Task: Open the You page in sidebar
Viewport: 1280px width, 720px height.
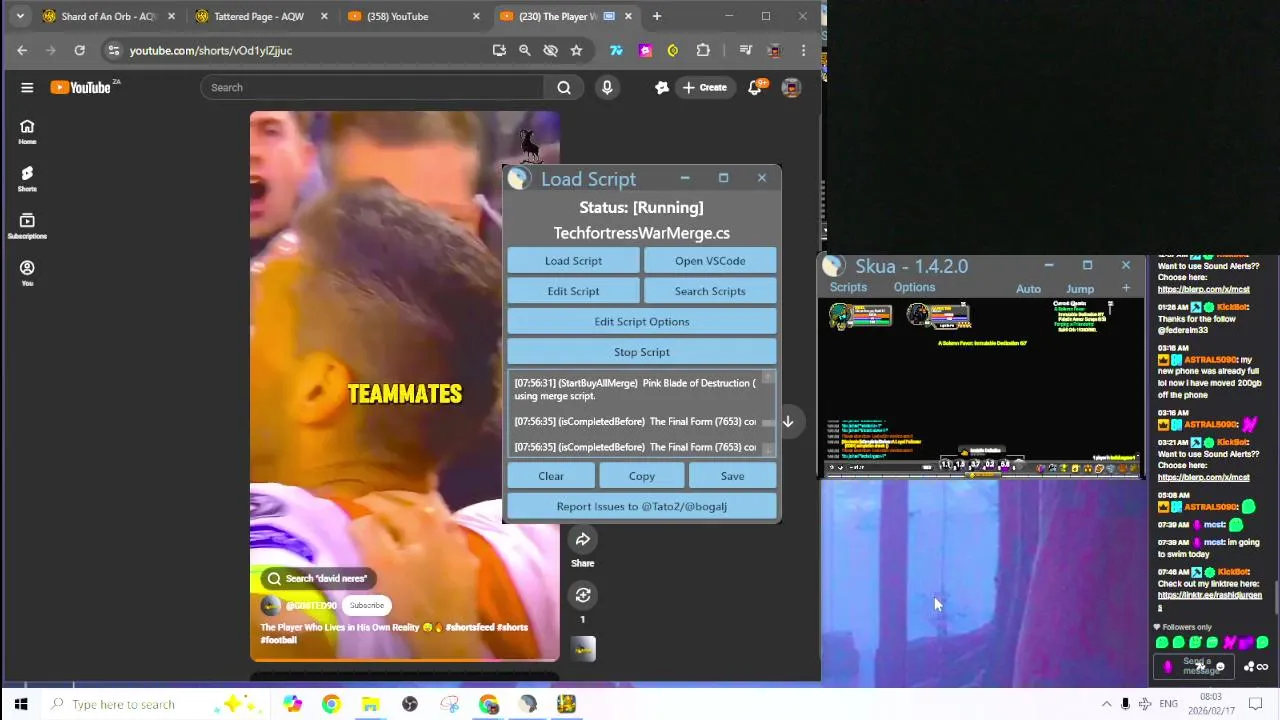Action: click(x=27, y=273)
